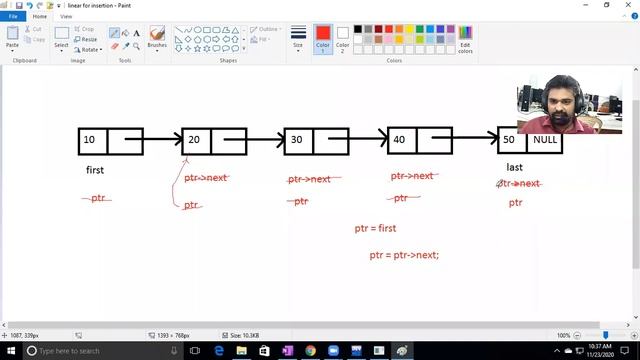Open Task View from the taskbar
The image size is (640, 360).
click(195, 351)
